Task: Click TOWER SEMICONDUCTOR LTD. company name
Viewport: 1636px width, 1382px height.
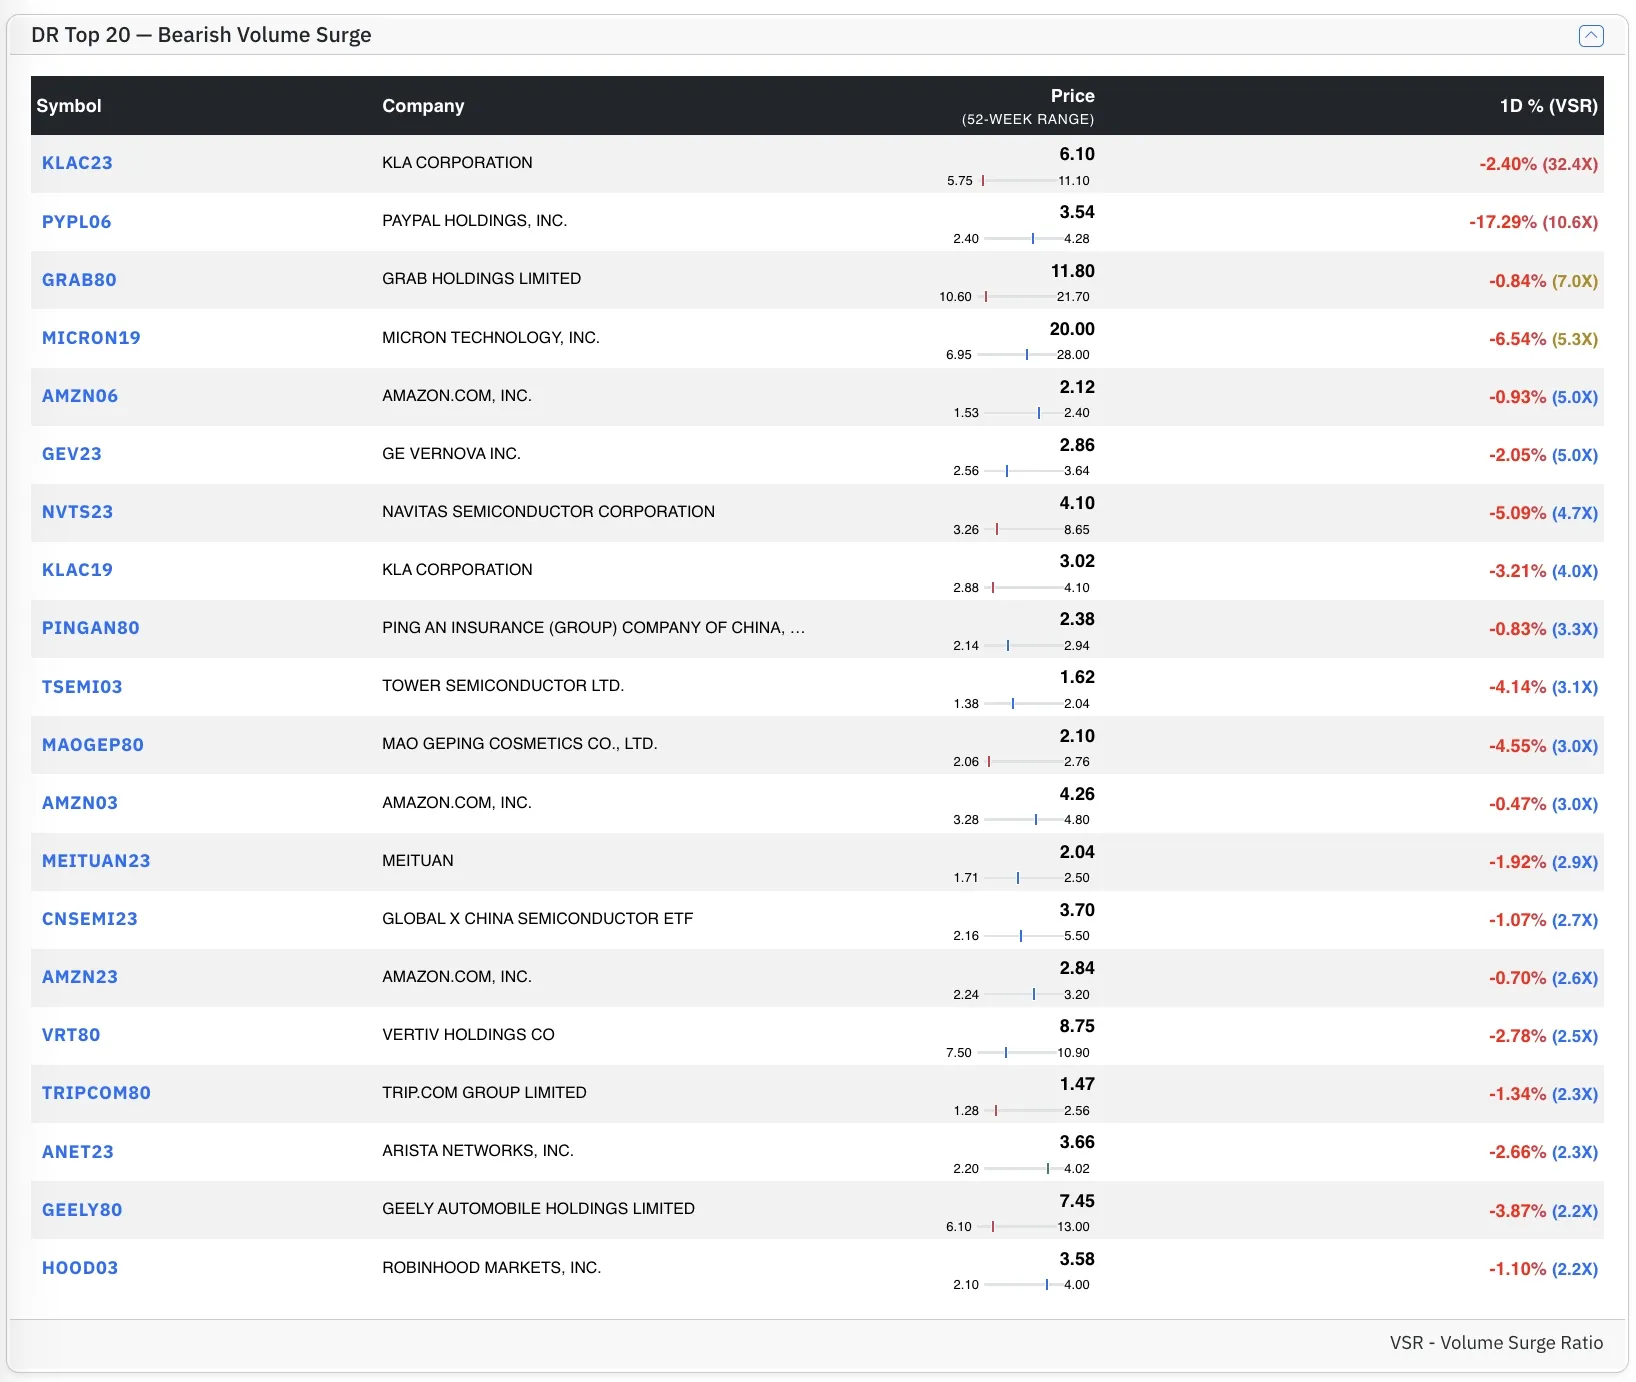Action: click(x=503, y=686)
